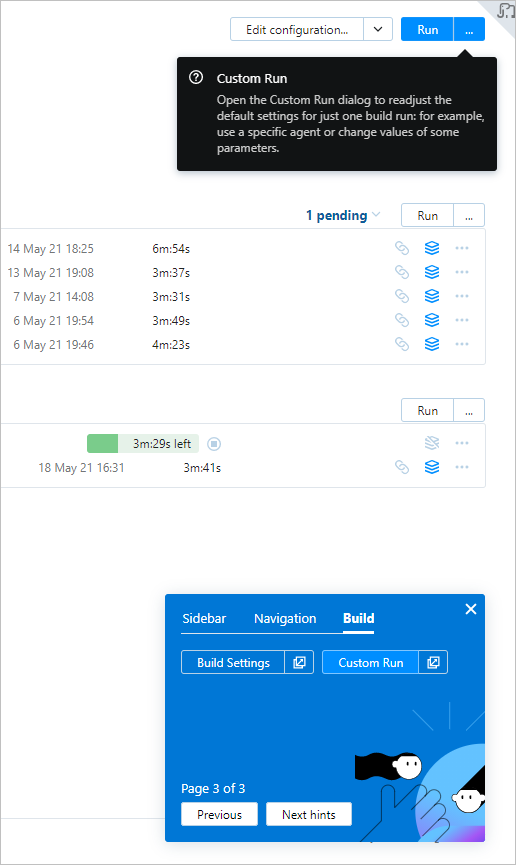Click the Run button next to 1 pending
Image resolution: width=516 pixels, height=865 pixels.
428,215
